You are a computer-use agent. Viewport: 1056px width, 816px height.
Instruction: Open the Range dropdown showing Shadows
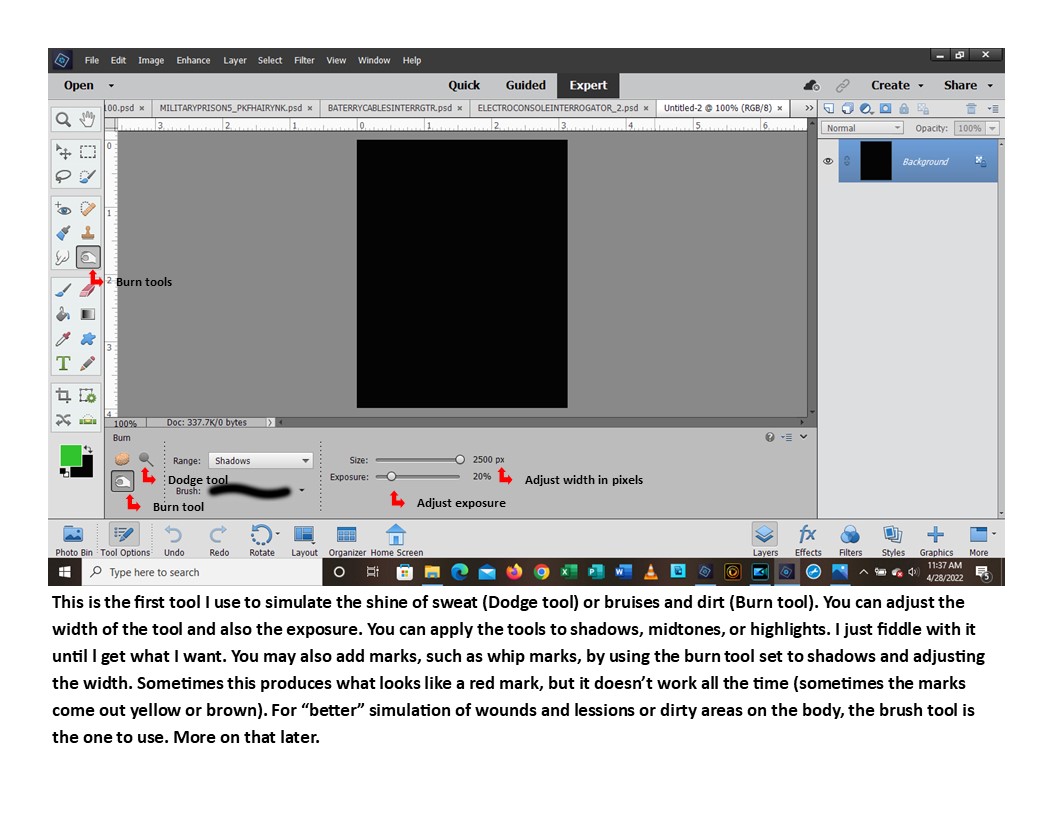point(260,461)
